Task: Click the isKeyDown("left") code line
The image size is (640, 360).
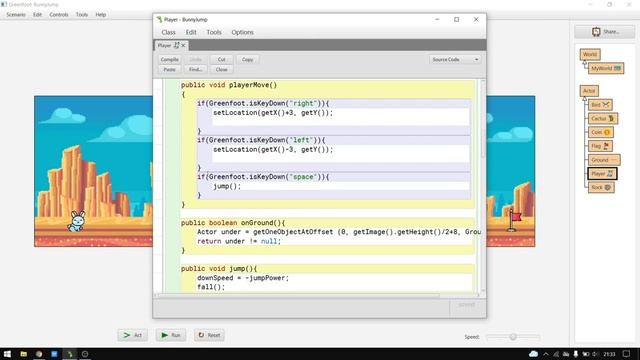Action: [261, 140]
